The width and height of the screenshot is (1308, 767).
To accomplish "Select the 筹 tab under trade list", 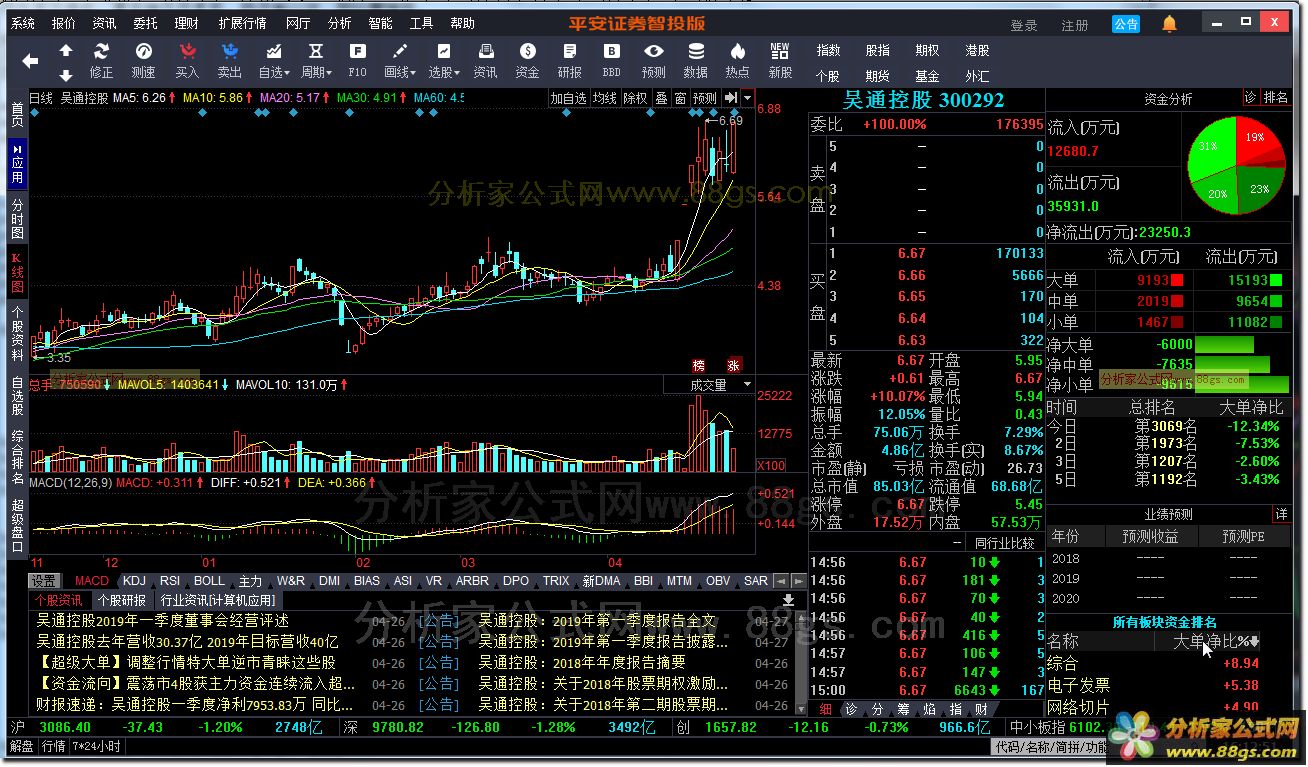I will pos(902,710).
